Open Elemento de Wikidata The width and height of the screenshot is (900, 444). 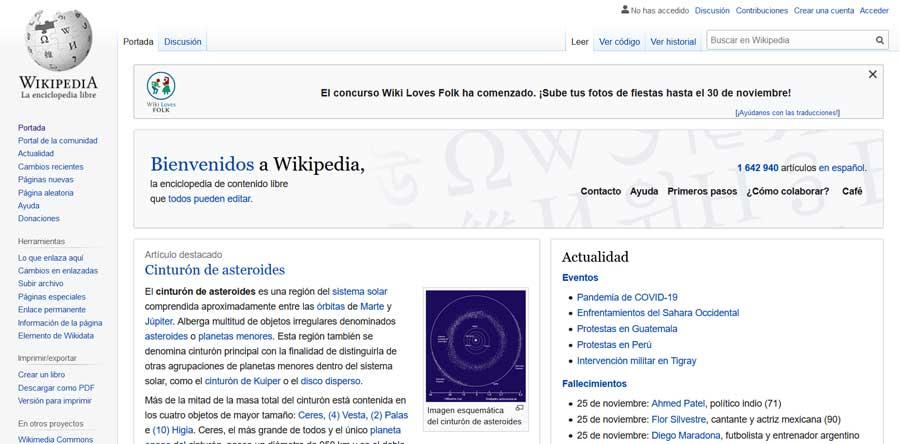[56, 336]
